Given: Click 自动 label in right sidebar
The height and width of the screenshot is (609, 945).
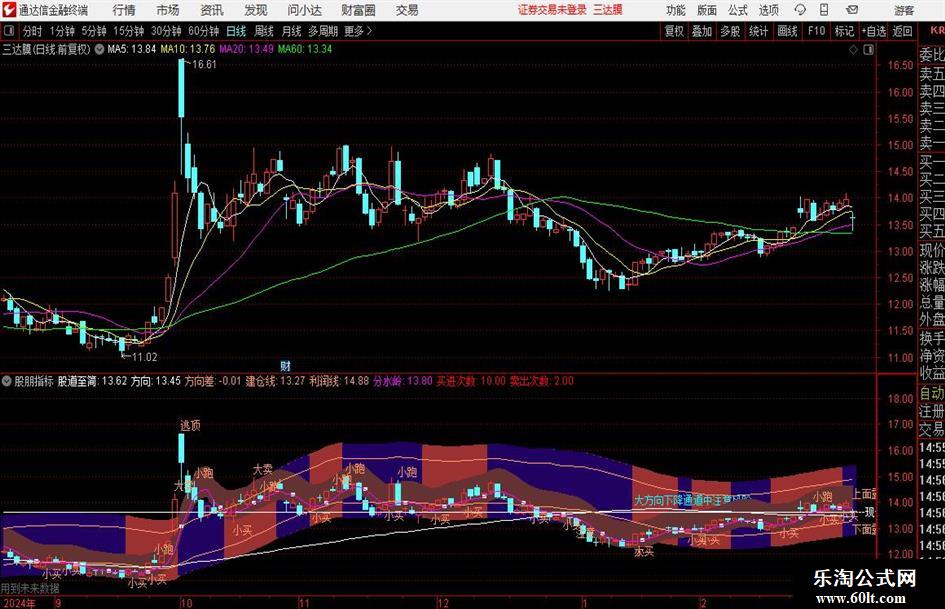Looking at the screenshot, I should 932,393.
